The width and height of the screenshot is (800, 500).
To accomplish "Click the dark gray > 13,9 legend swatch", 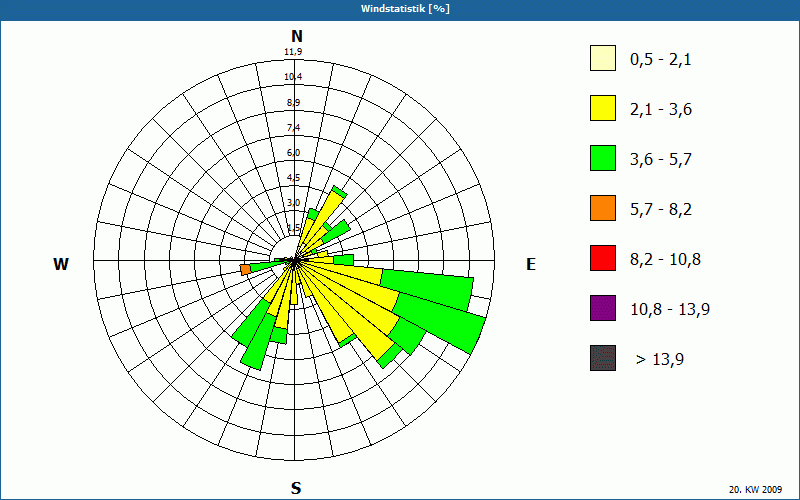I will tap(603, 358).
